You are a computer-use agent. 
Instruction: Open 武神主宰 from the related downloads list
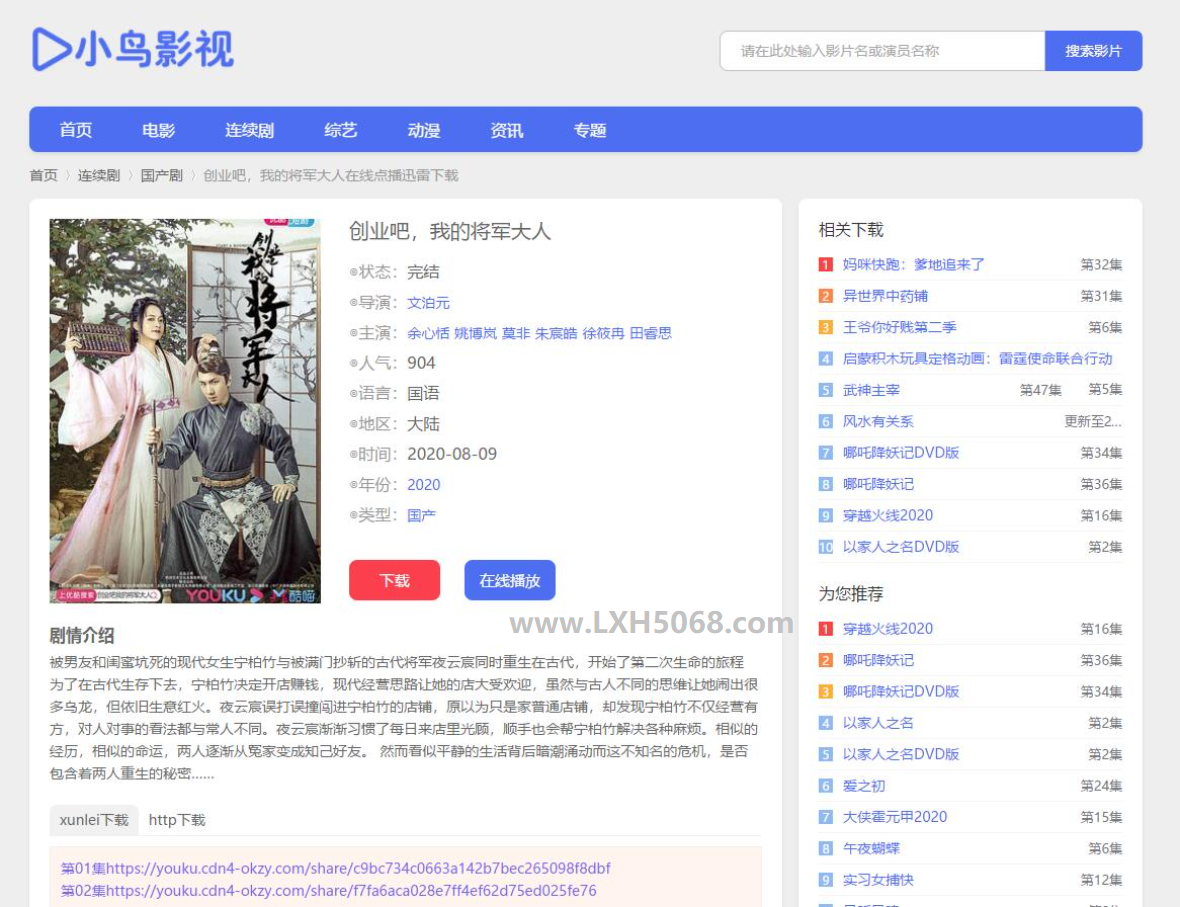pos(872,389)
